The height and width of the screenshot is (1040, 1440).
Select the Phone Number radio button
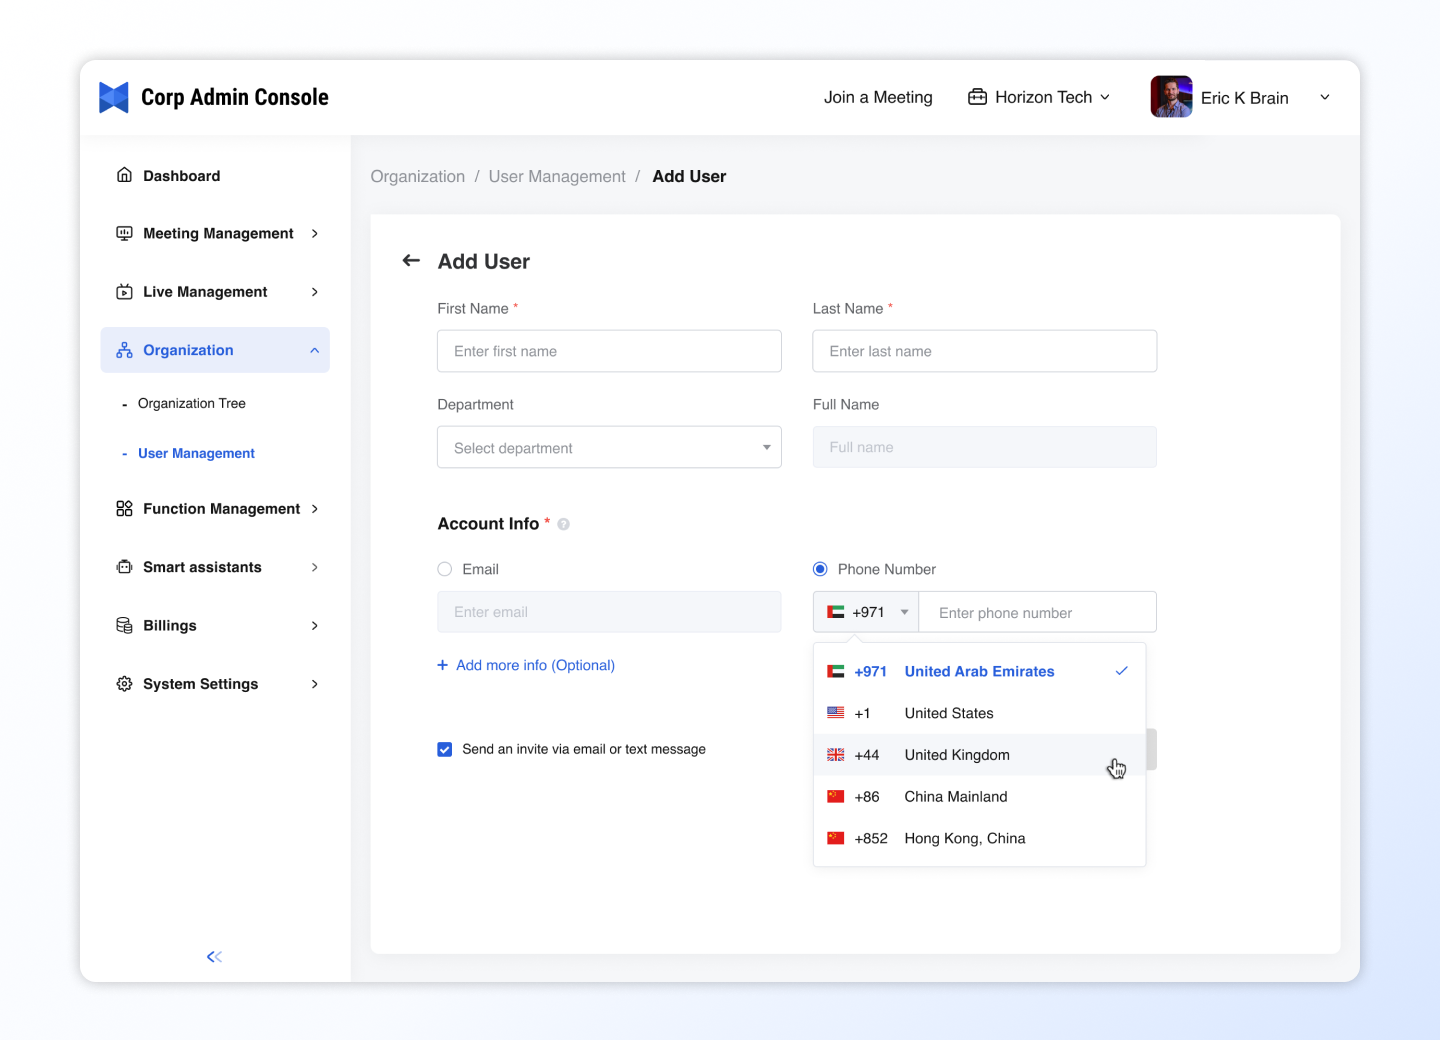[820, 569]
